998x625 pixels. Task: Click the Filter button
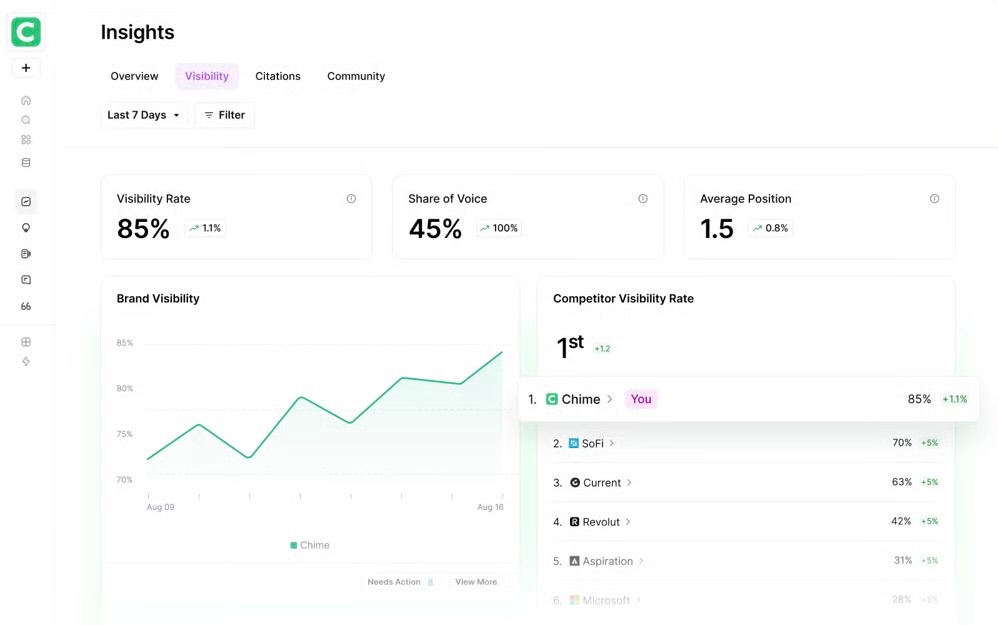pyautogui.click(x=225, y=115)
